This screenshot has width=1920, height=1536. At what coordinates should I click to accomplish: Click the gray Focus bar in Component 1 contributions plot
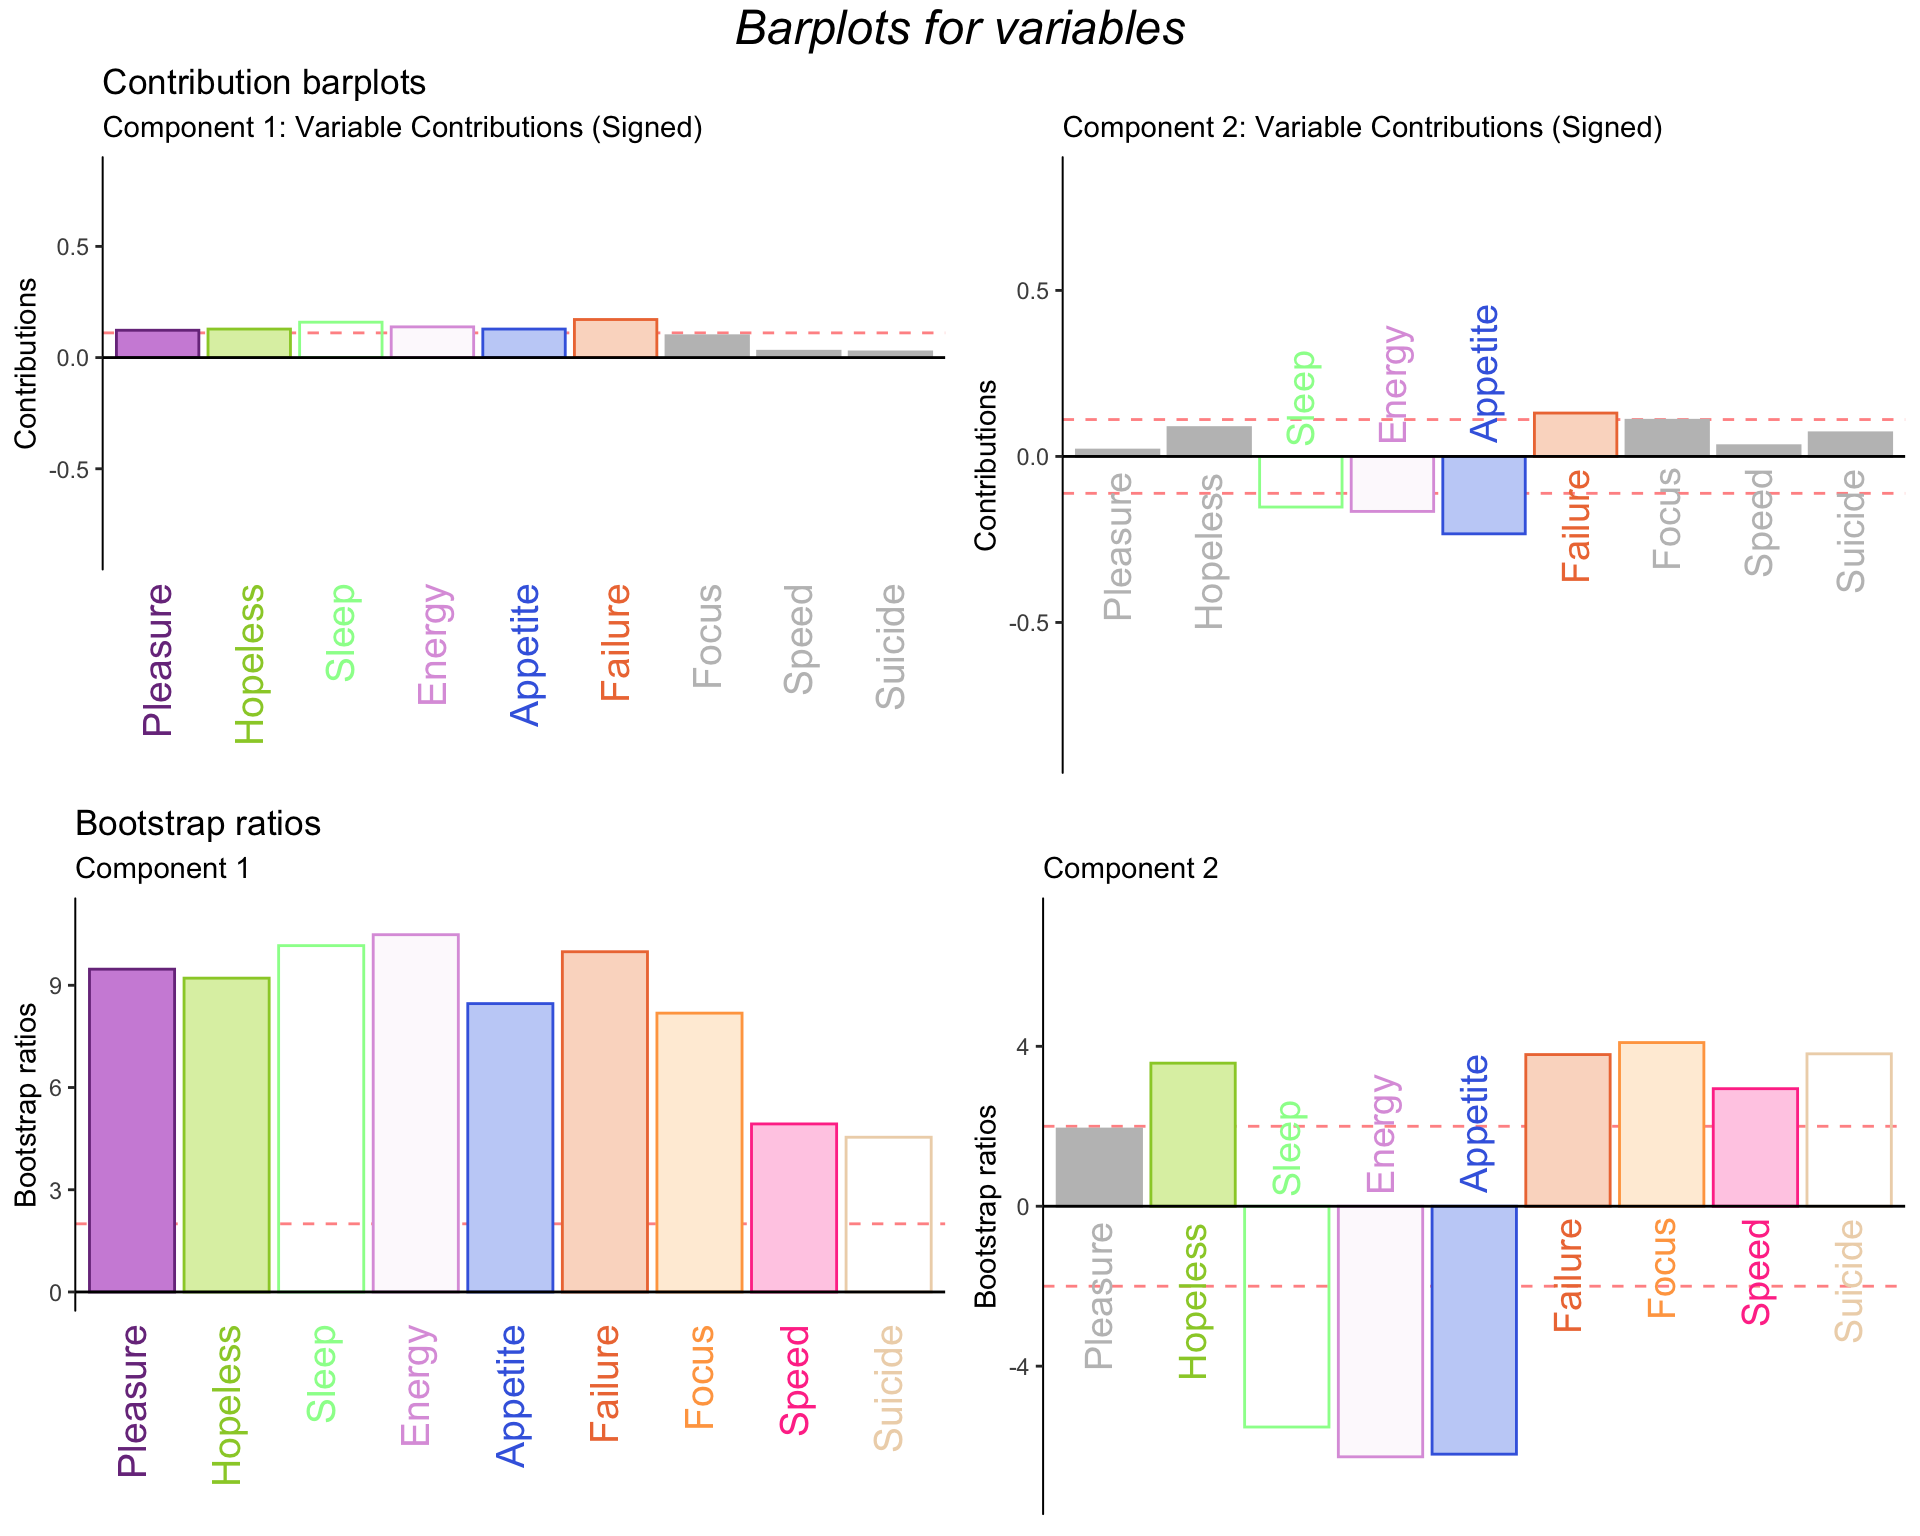pyautogui.click(x=707, y=346)
